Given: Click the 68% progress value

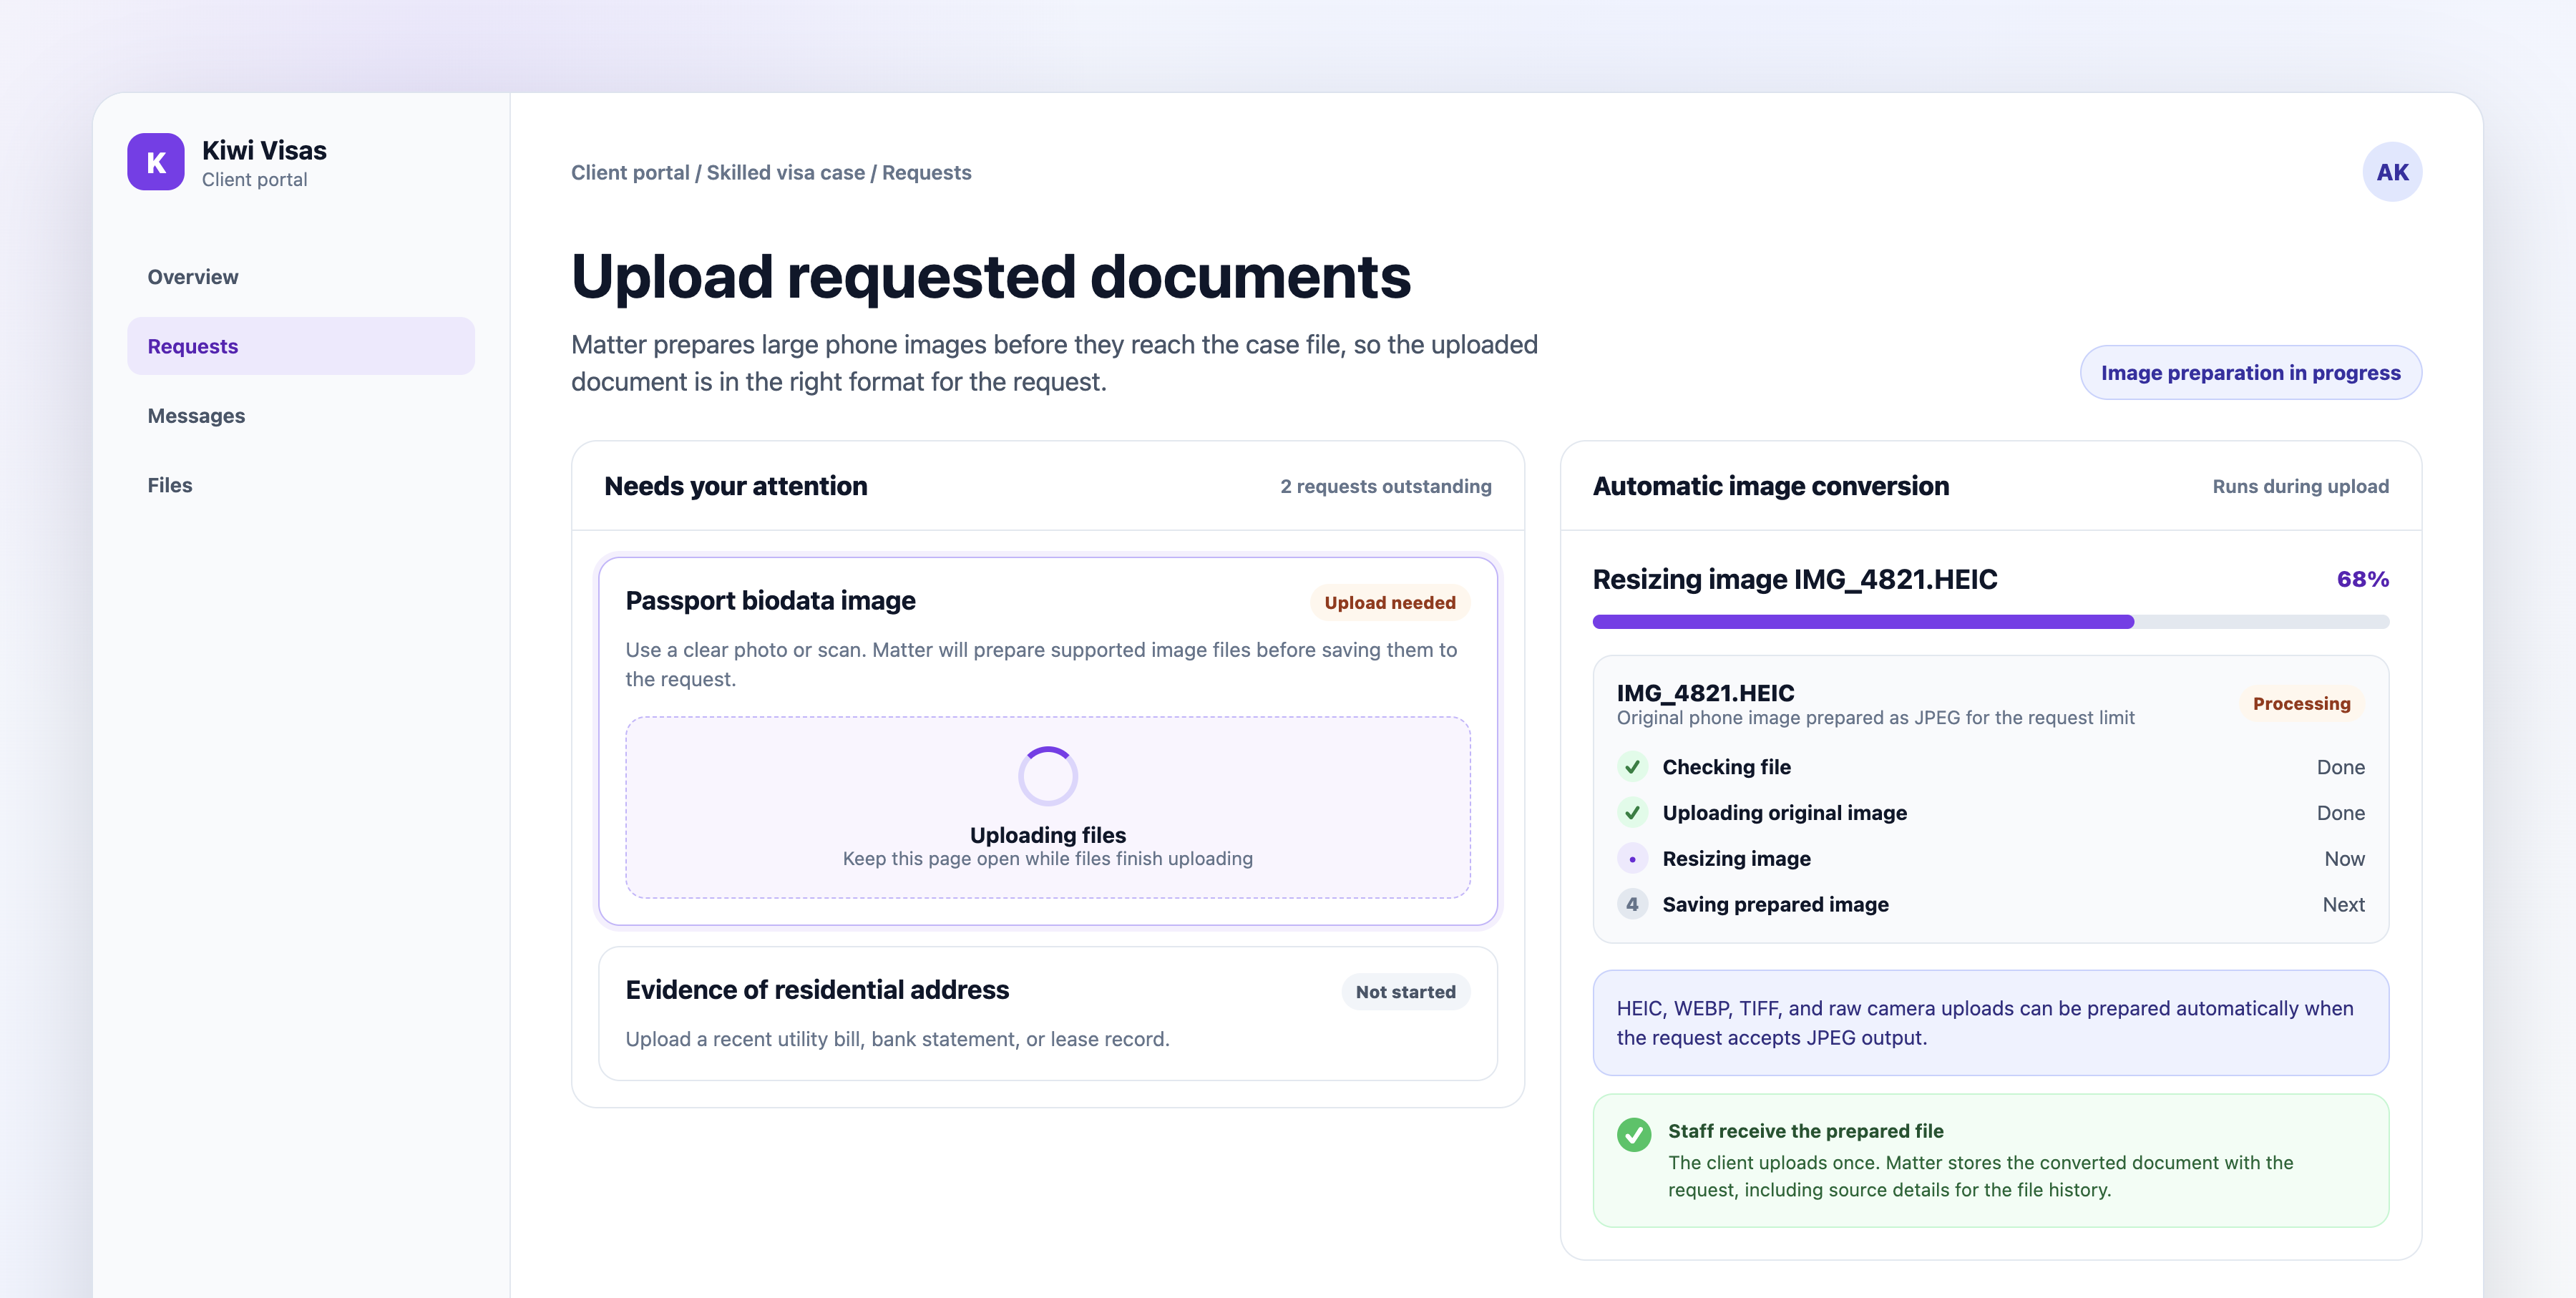Looking at the screenshot, I should (x=2362, y=579).
